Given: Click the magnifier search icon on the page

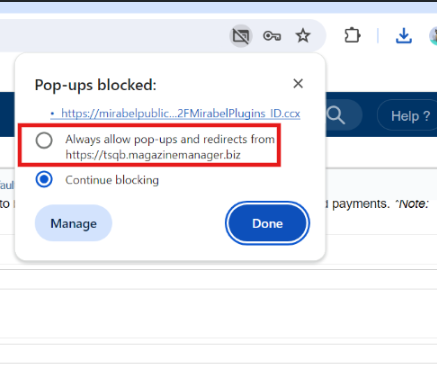Looking at the screenshot, I should pyautogui.click(x=335, y=115).
